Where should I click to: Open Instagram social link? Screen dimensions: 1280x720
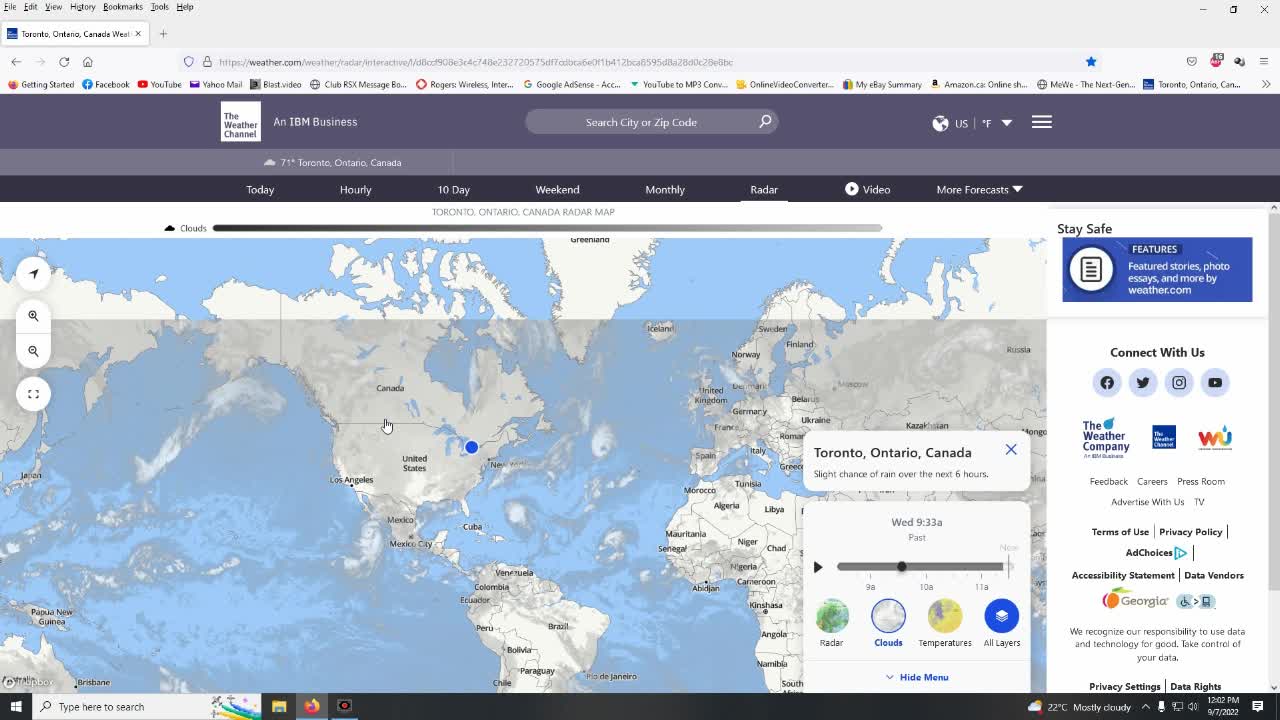[1179, 382]
